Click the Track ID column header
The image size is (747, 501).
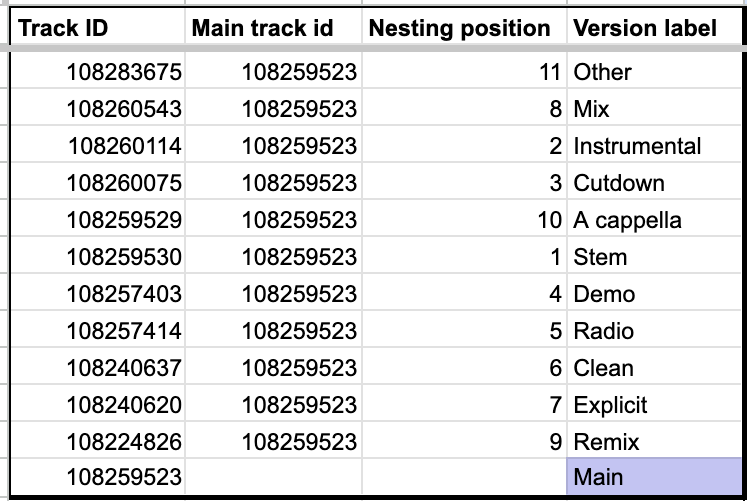[x=97, y=28]
